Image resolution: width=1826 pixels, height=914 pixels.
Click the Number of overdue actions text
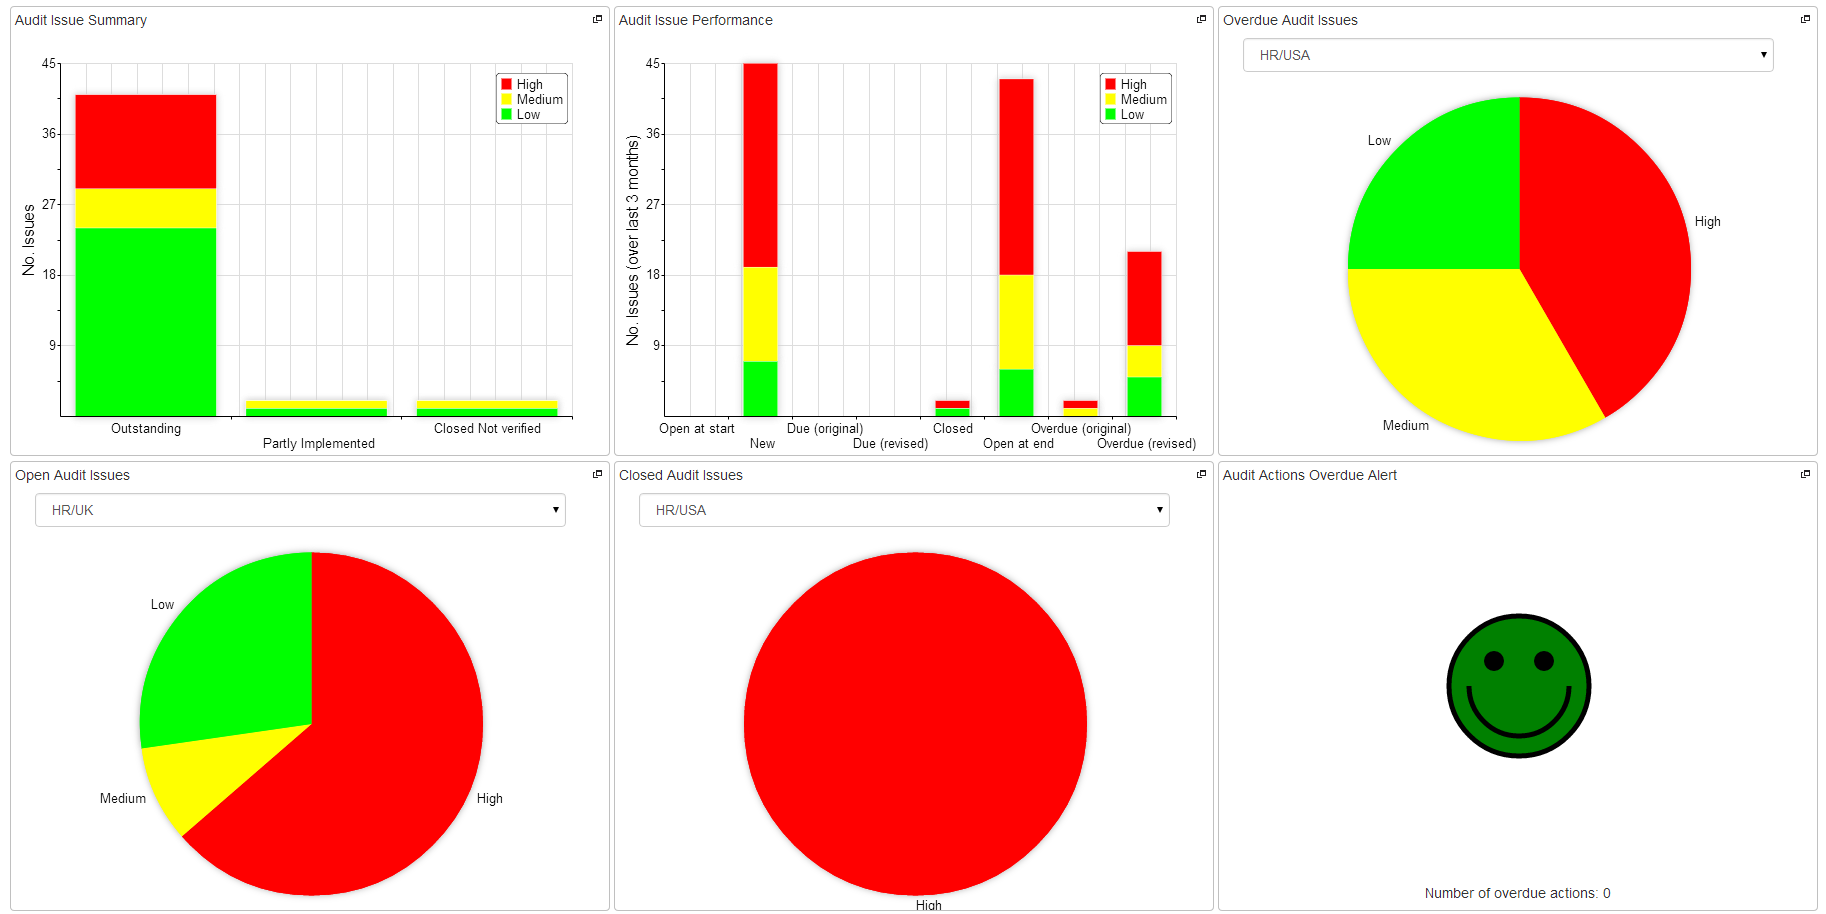1517,893
